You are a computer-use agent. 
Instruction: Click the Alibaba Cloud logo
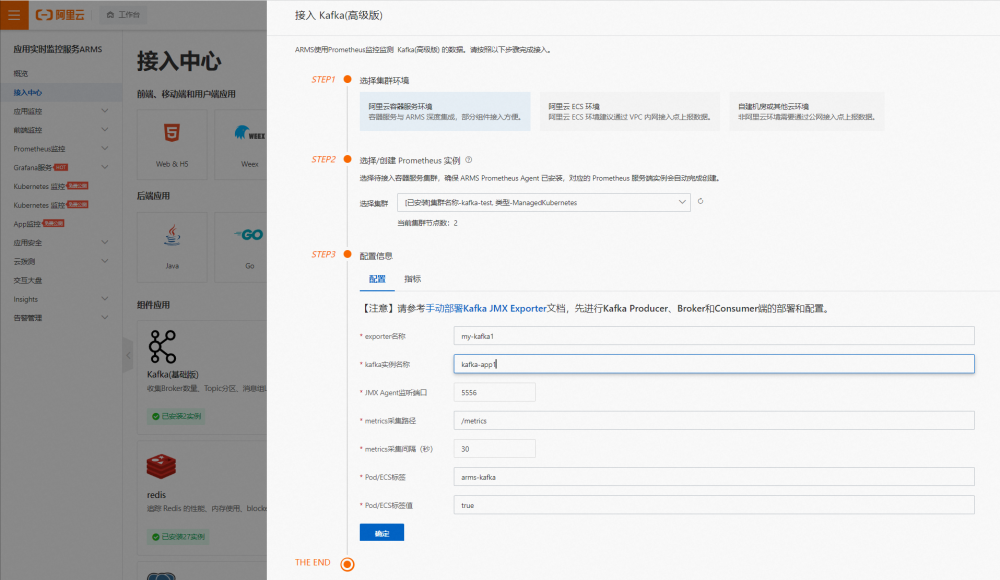tap(60, 15)
